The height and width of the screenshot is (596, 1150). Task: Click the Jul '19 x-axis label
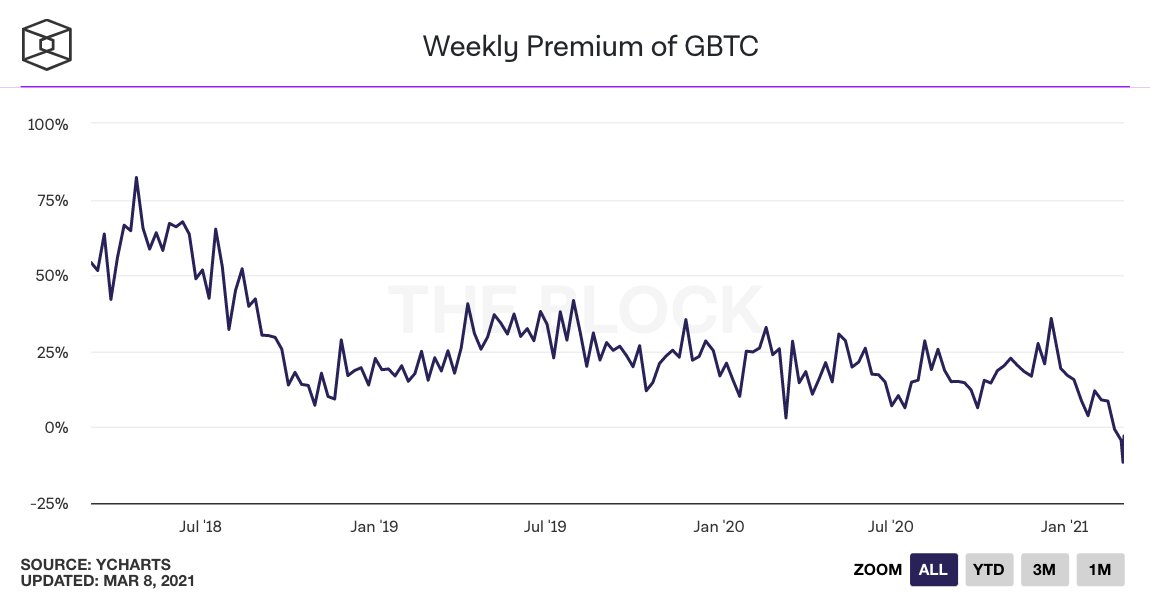point(546,526)
